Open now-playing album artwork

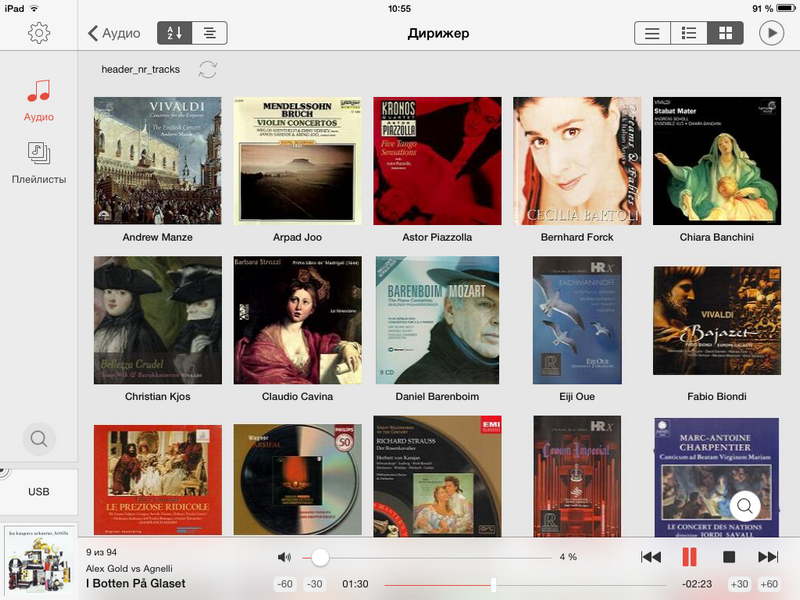39,562
